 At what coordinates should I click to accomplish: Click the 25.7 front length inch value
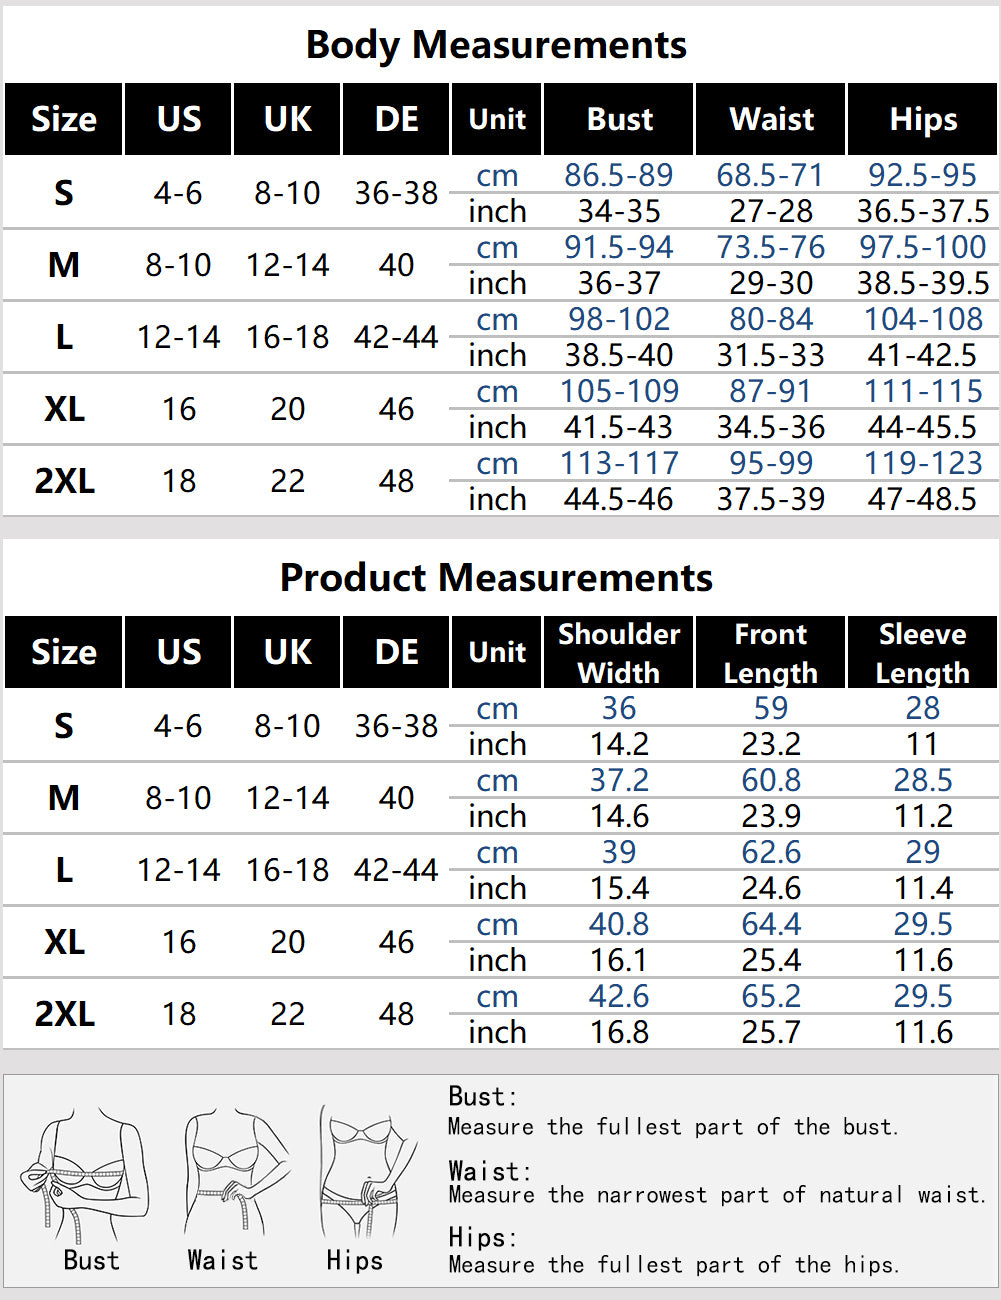(x=771, y=1032)
